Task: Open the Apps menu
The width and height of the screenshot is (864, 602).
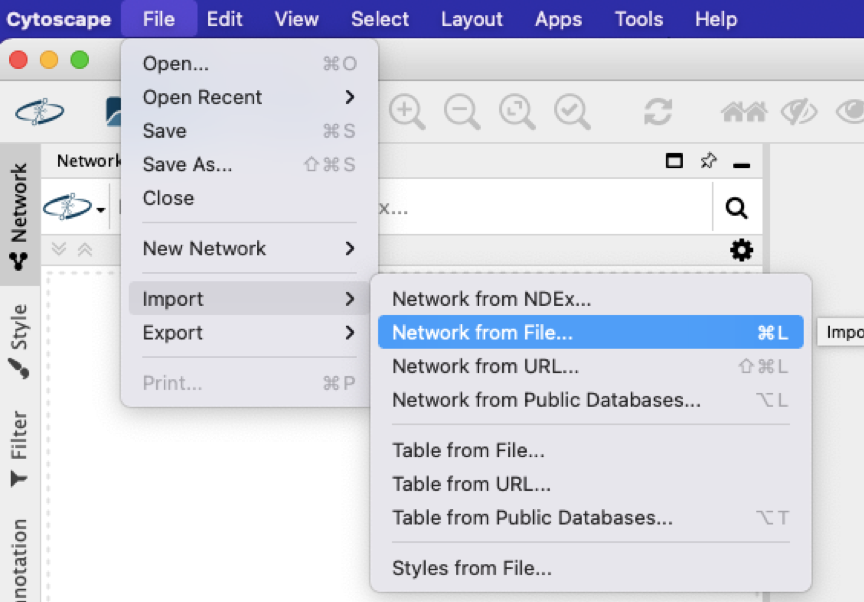Action: (x=558, y=19)
